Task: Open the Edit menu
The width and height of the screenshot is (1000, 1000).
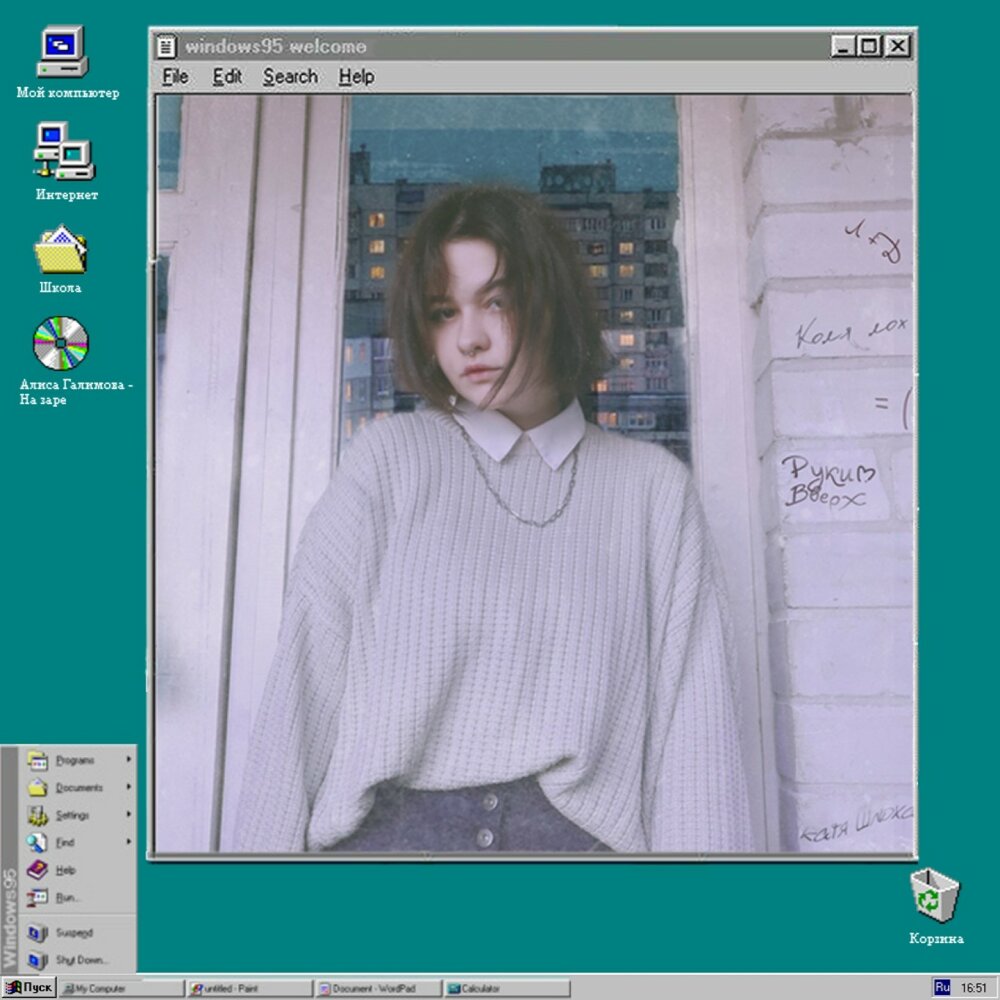Action: pyautogui.click(x=228, y=76)
